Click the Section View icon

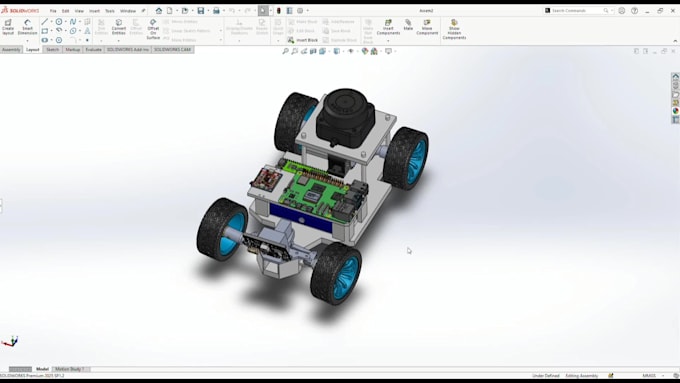[x=313, y=51]
